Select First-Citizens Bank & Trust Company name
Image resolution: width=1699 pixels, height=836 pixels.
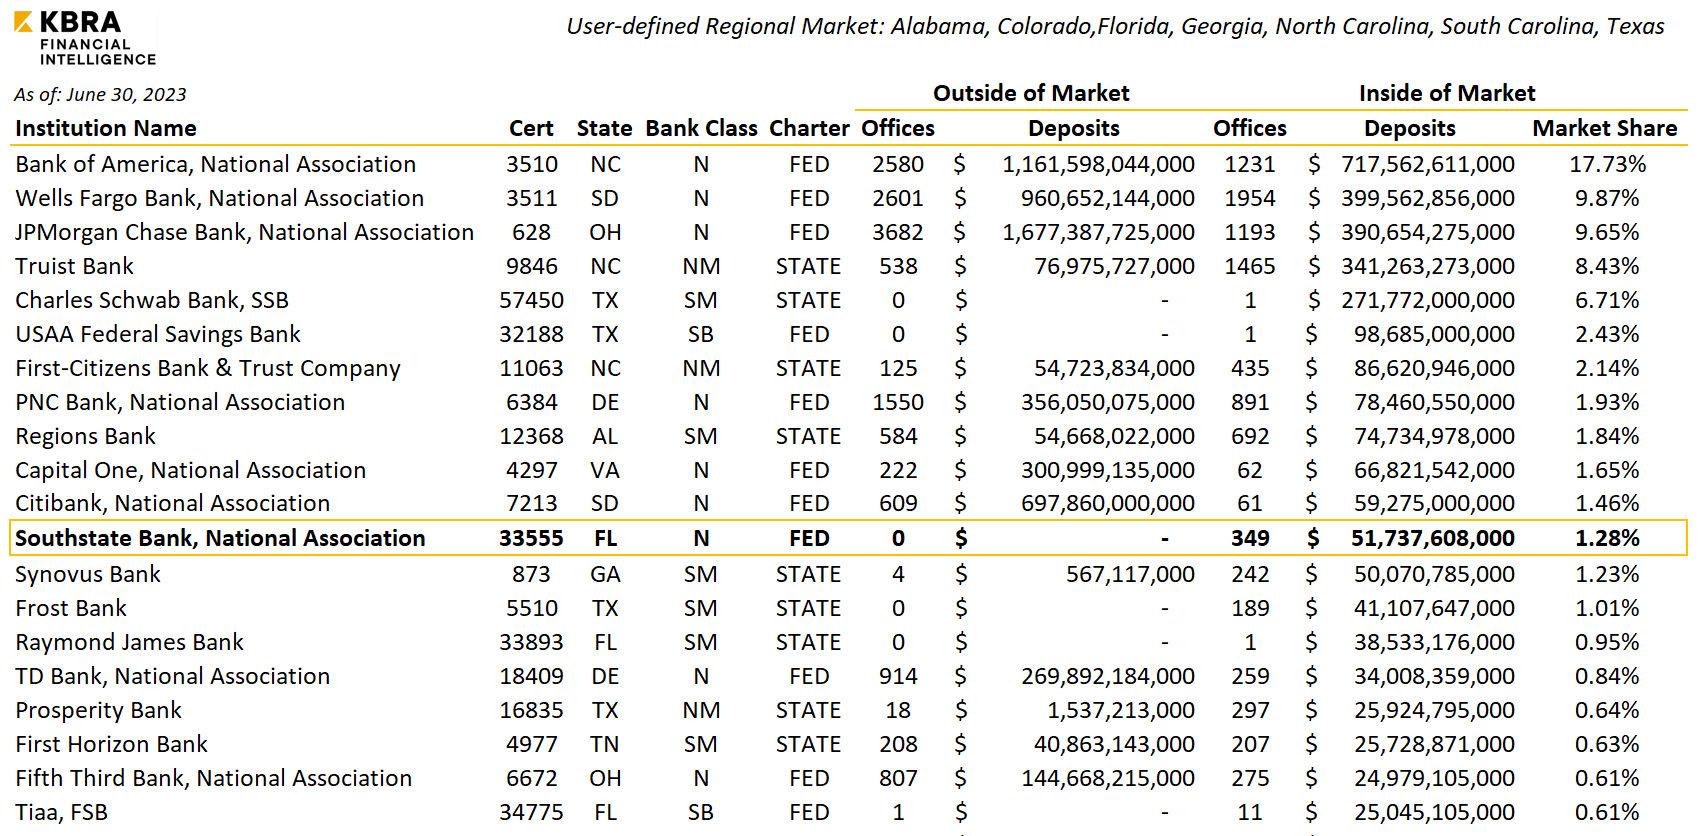click(208, 368)
